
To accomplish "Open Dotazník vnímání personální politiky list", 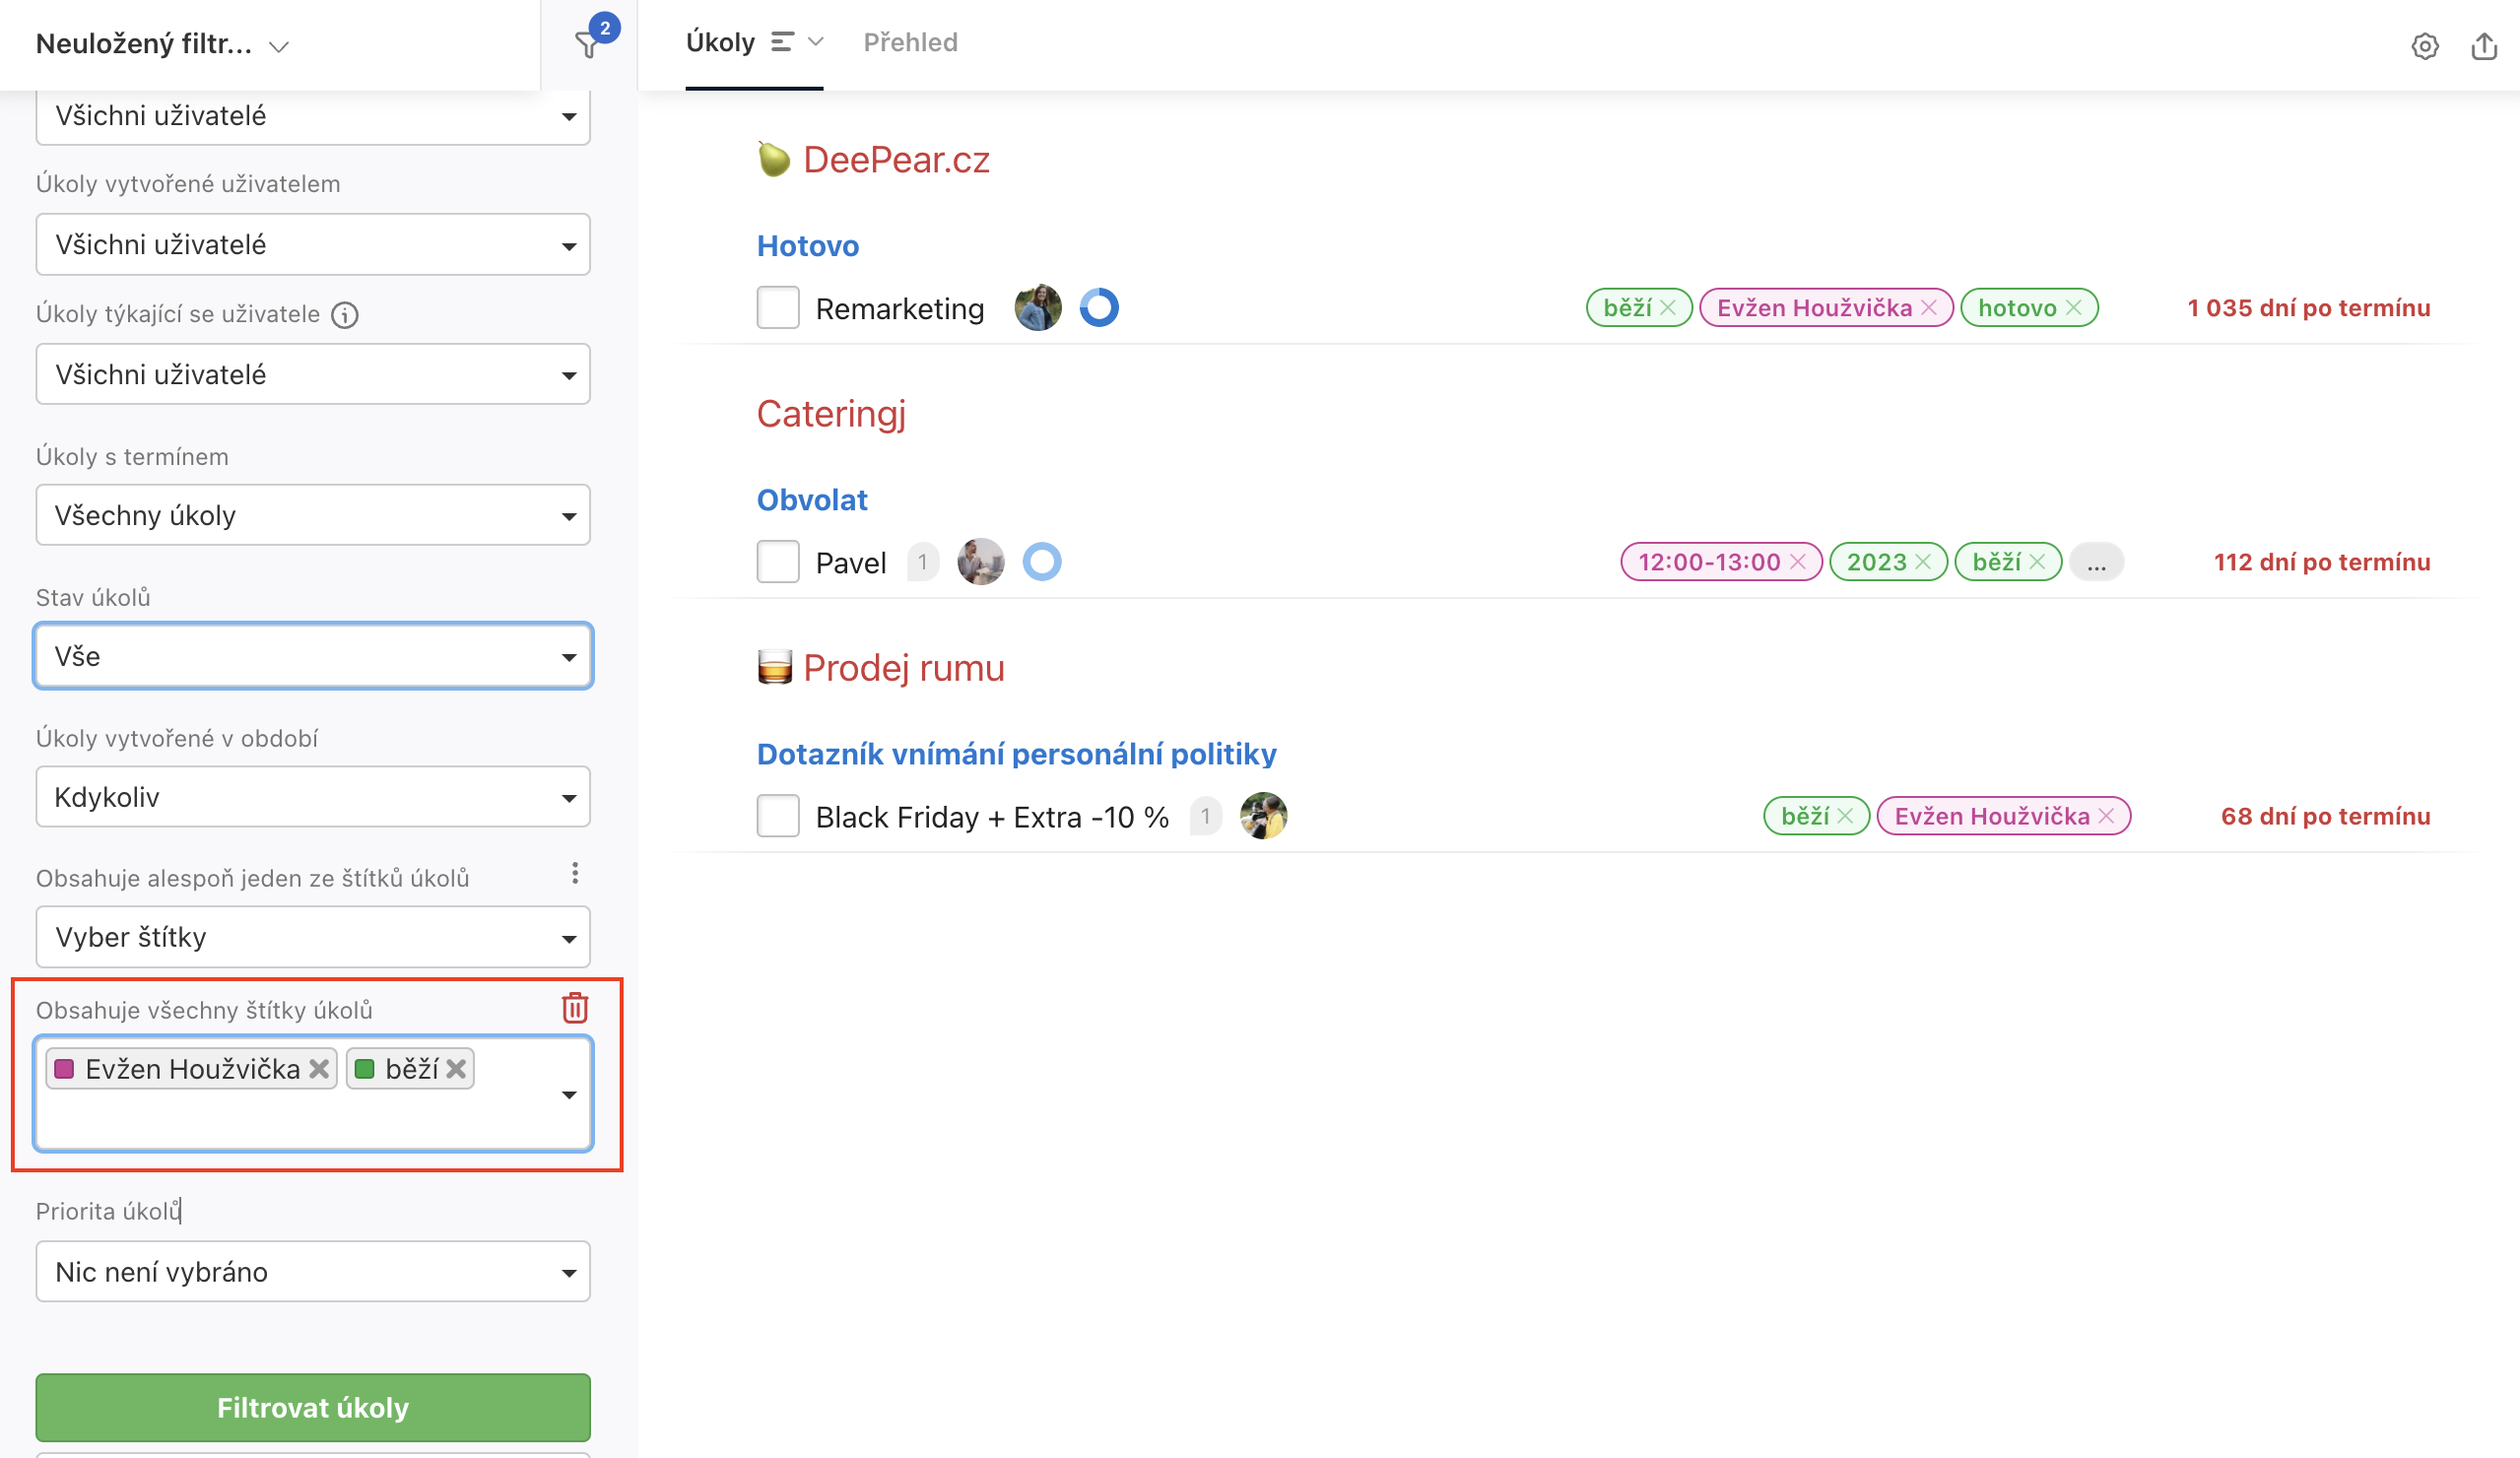I will (1016, 754).
